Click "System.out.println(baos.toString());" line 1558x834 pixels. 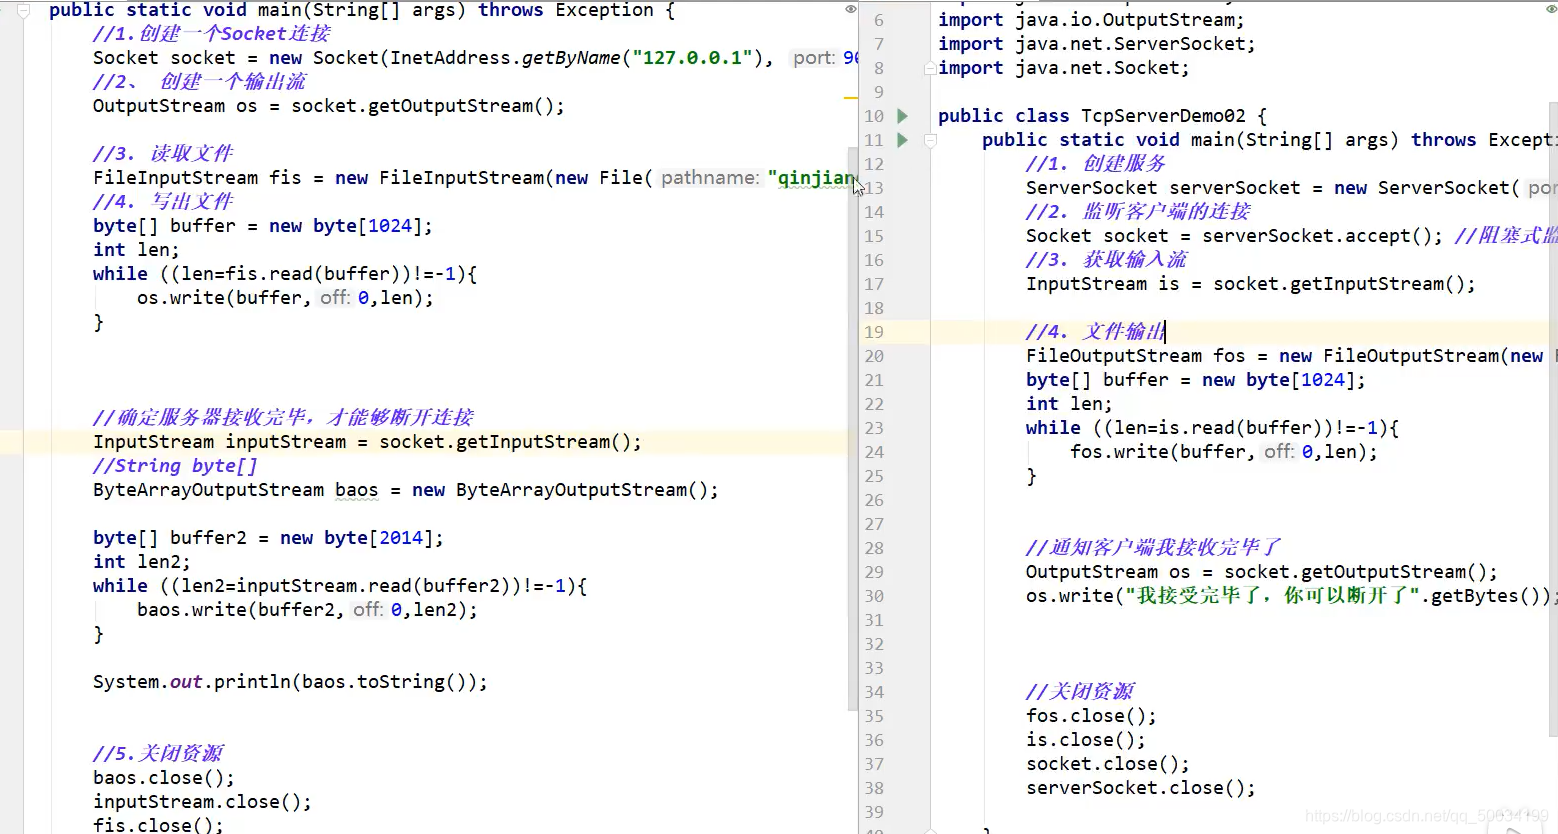point(290,682)
